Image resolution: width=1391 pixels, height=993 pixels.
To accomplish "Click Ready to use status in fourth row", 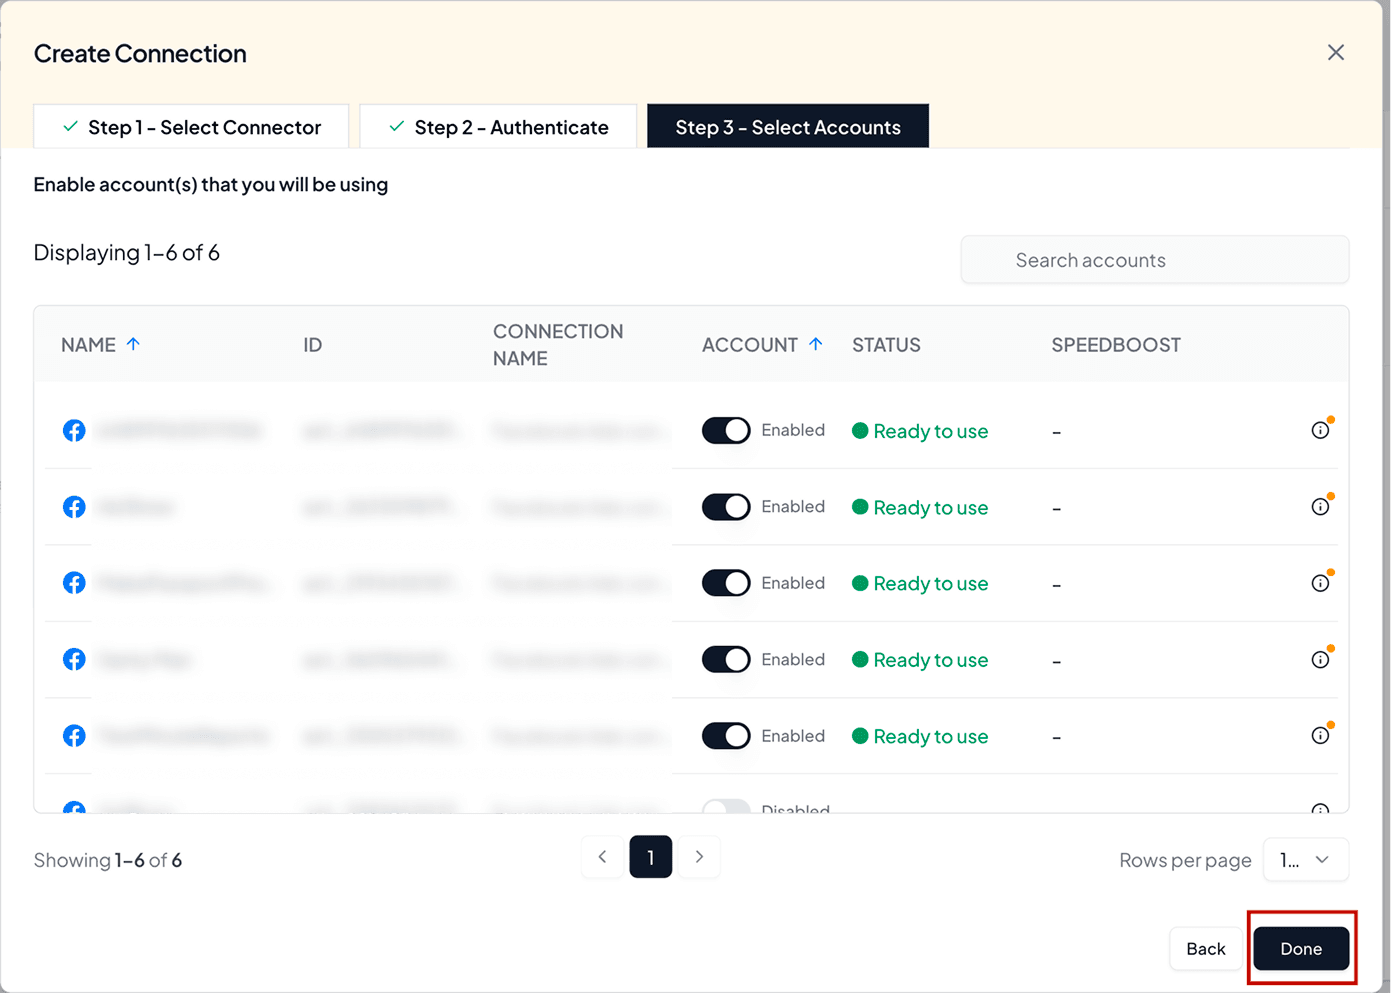I will pyautogui.click(x=920, y=660).
